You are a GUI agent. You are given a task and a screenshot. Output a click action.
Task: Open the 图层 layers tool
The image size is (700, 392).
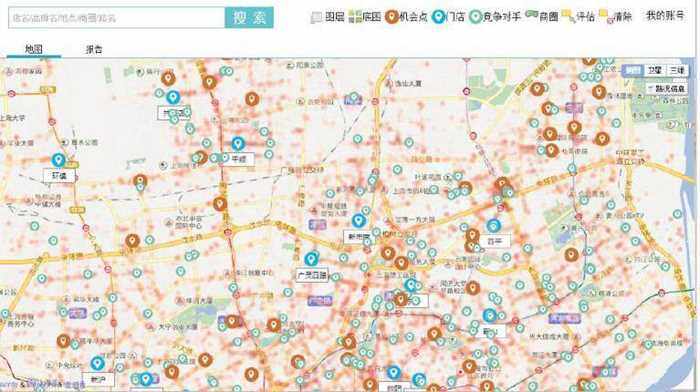328,17
